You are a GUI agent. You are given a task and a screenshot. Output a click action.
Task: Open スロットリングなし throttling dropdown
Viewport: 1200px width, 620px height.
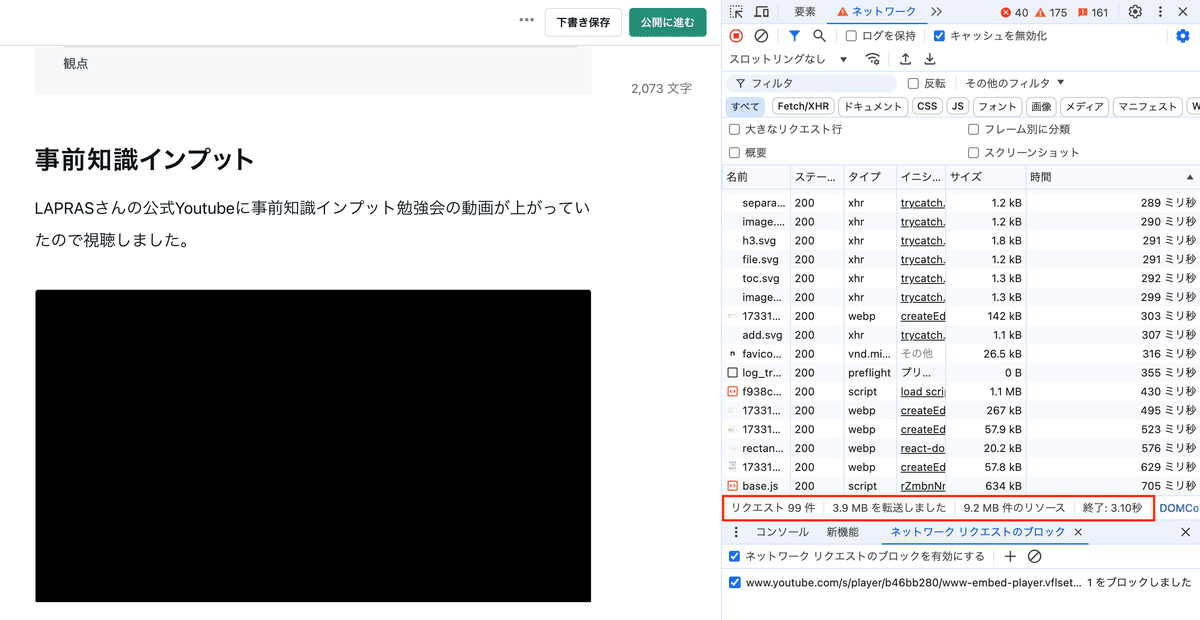coord(788,59)
